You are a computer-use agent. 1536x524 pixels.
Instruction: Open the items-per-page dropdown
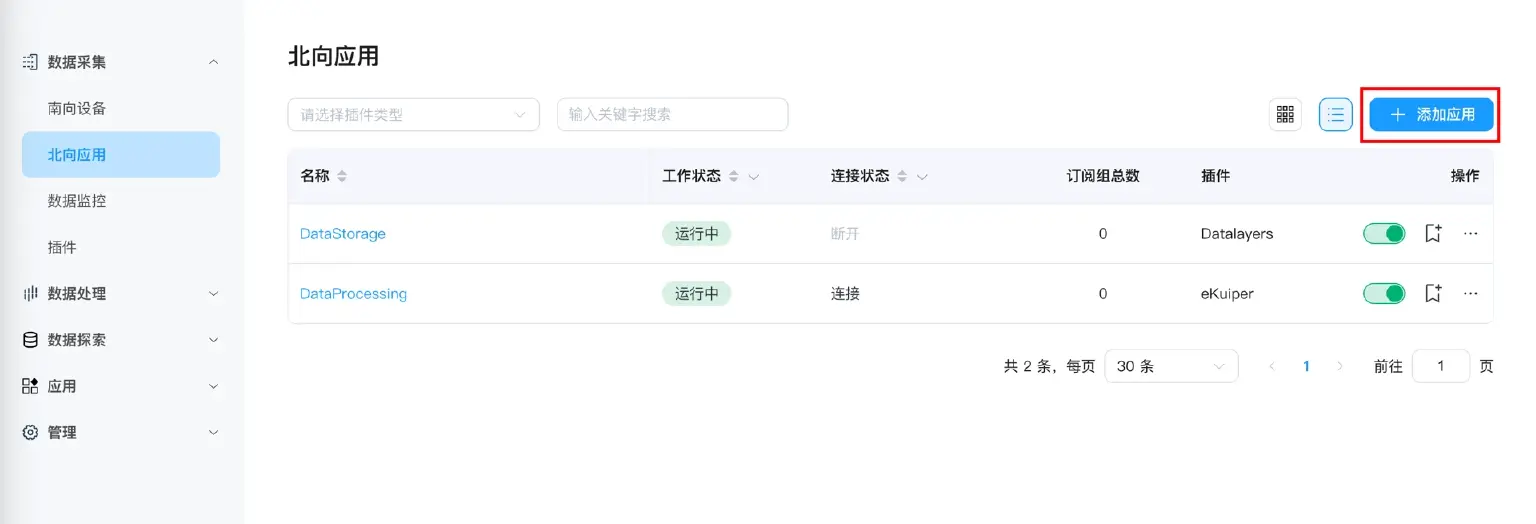[1171, 366]
